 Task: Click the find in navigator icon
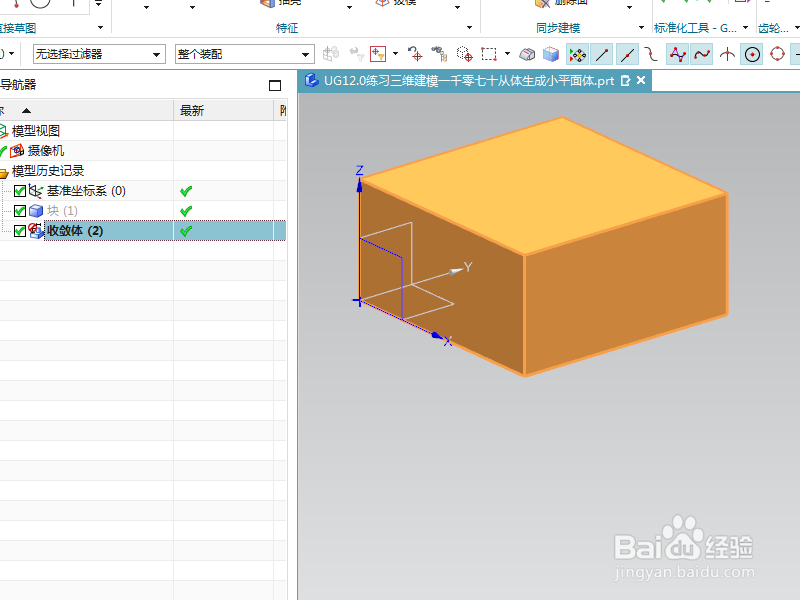point(439,54)
